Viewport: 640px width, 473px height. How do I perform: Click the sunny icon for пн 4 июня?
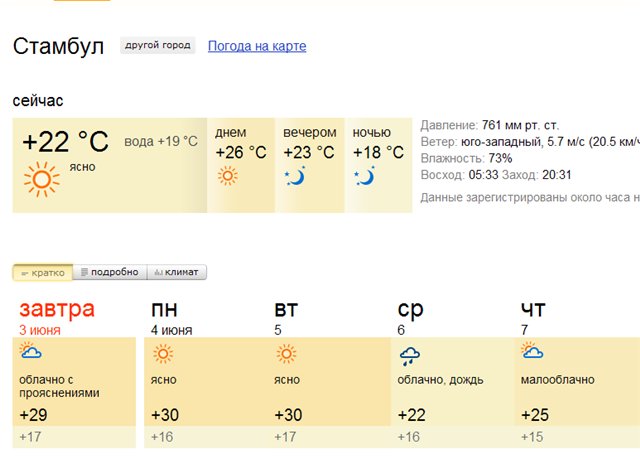(162, 353)
